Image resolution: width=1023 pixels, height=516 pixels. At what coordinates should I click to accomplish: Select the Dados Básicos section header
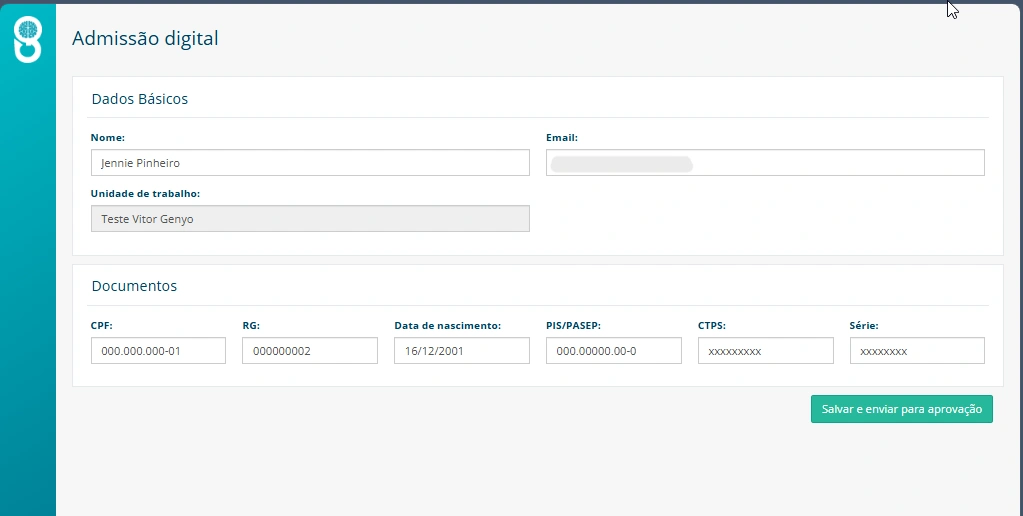[140, 99]
